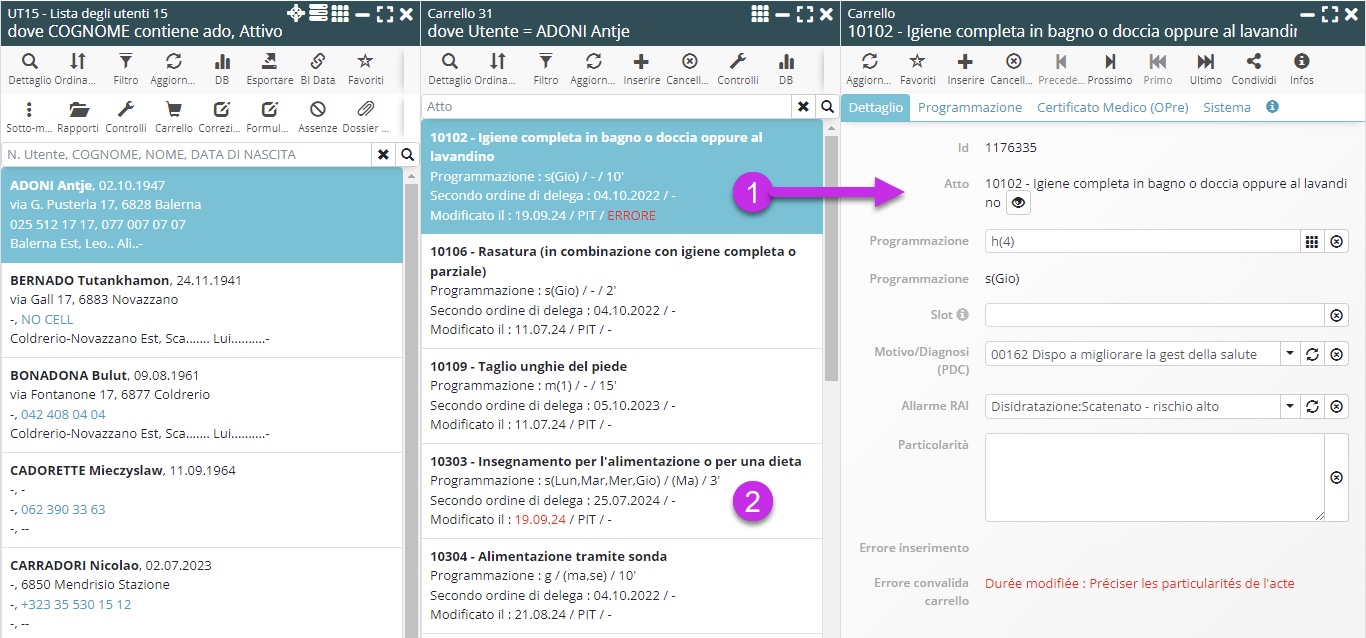
Task: Toggle the eye icon beside Atto
Action: point(1018,203)
